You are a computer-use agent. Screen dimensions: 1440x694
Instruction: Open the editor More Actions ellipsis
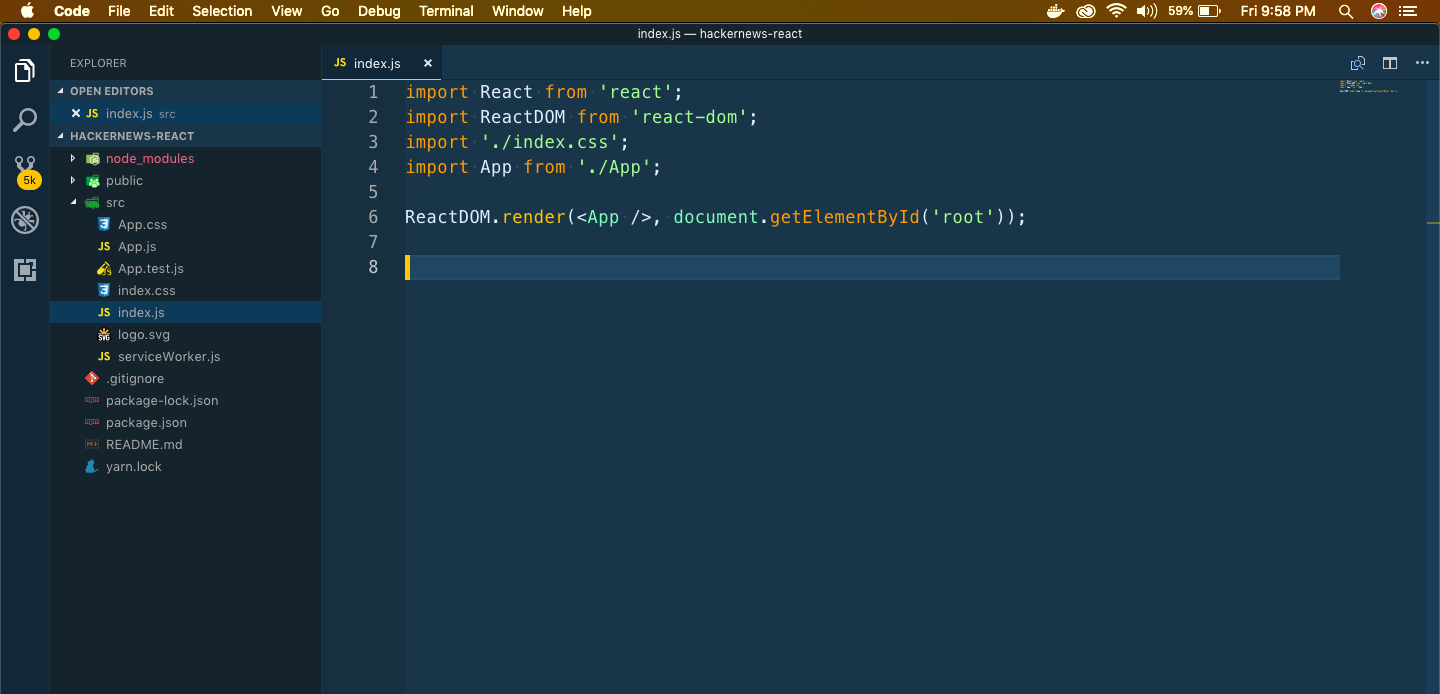pyautogui.click(x=1422, y=63)
